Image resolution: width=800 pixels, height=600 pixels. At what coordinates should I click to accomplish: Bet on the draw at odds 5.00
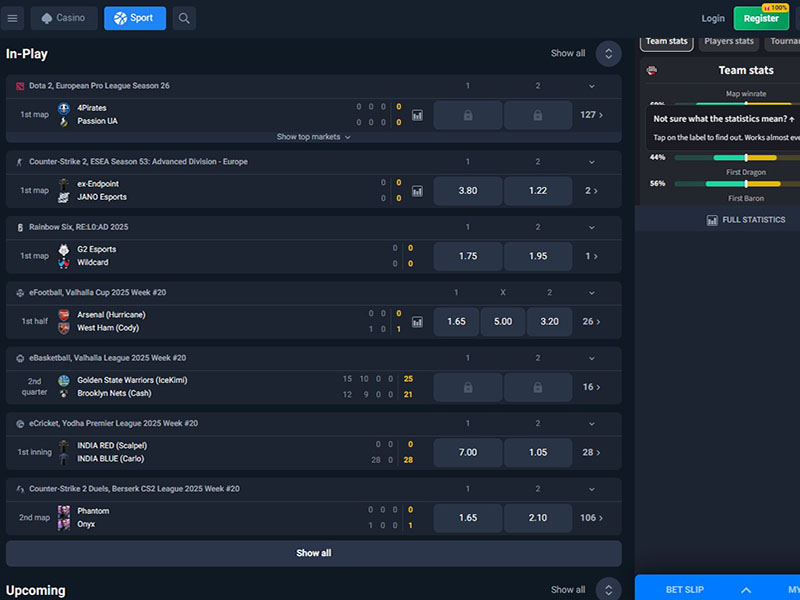coord(503,321)
